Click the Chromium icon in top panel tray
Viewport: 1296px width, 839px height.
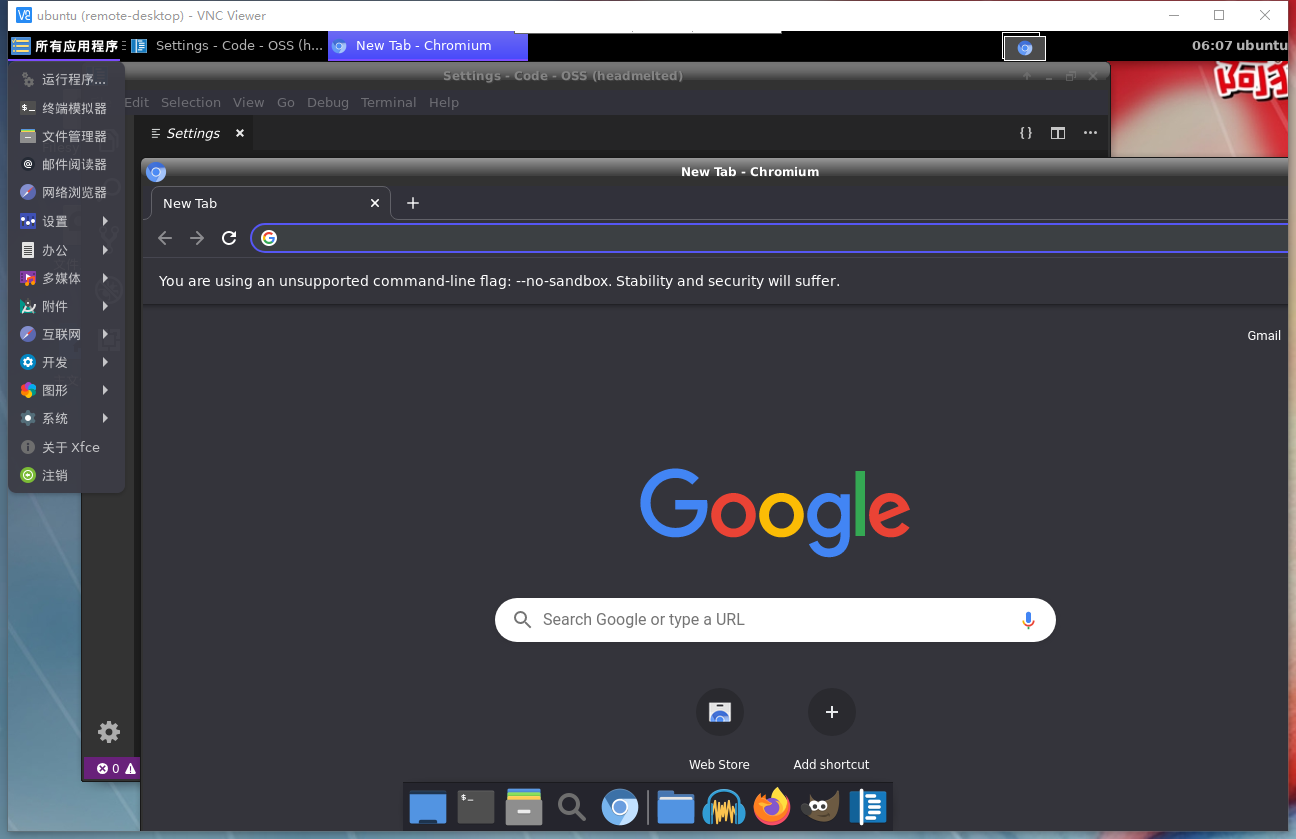(x=1025, y=47)
